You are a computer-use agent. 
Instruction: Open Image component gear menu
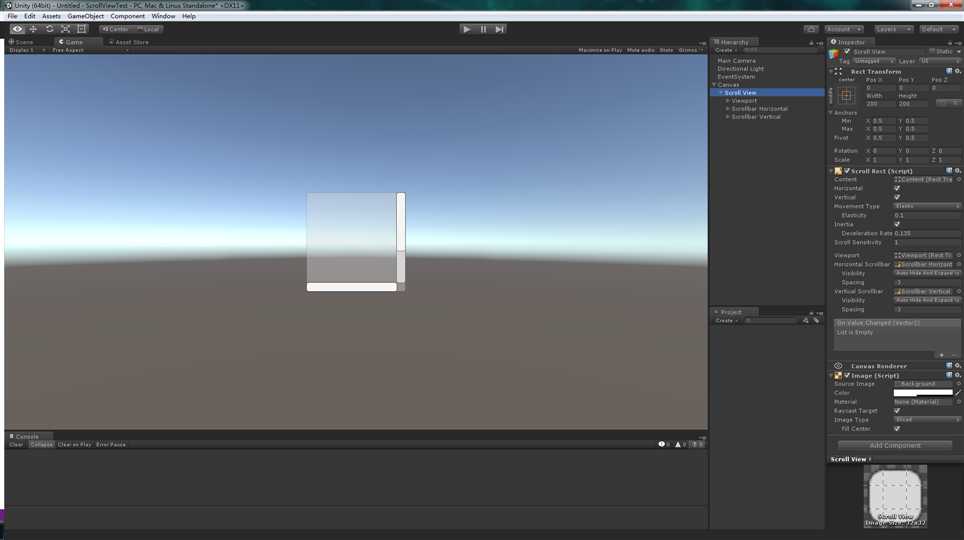[957, 375]
